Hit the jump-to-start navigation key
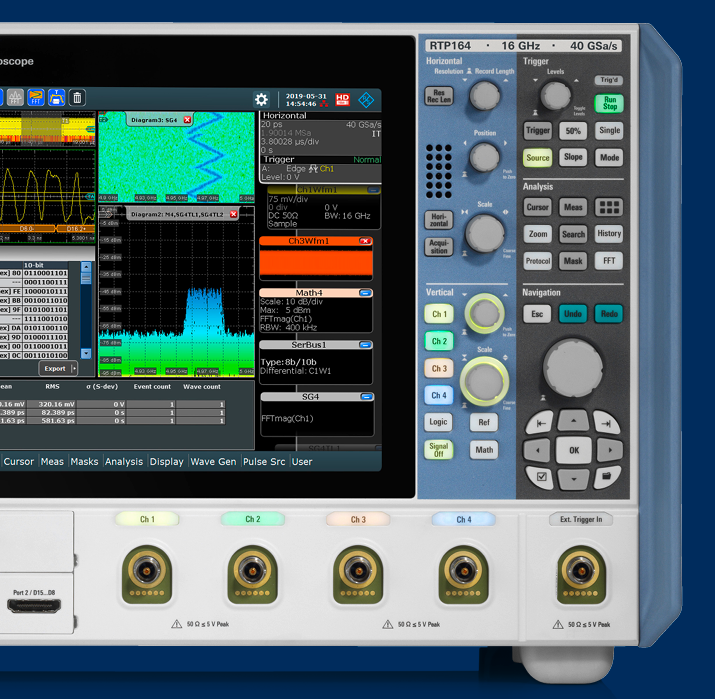715x699 pixels. coord(540,423)
